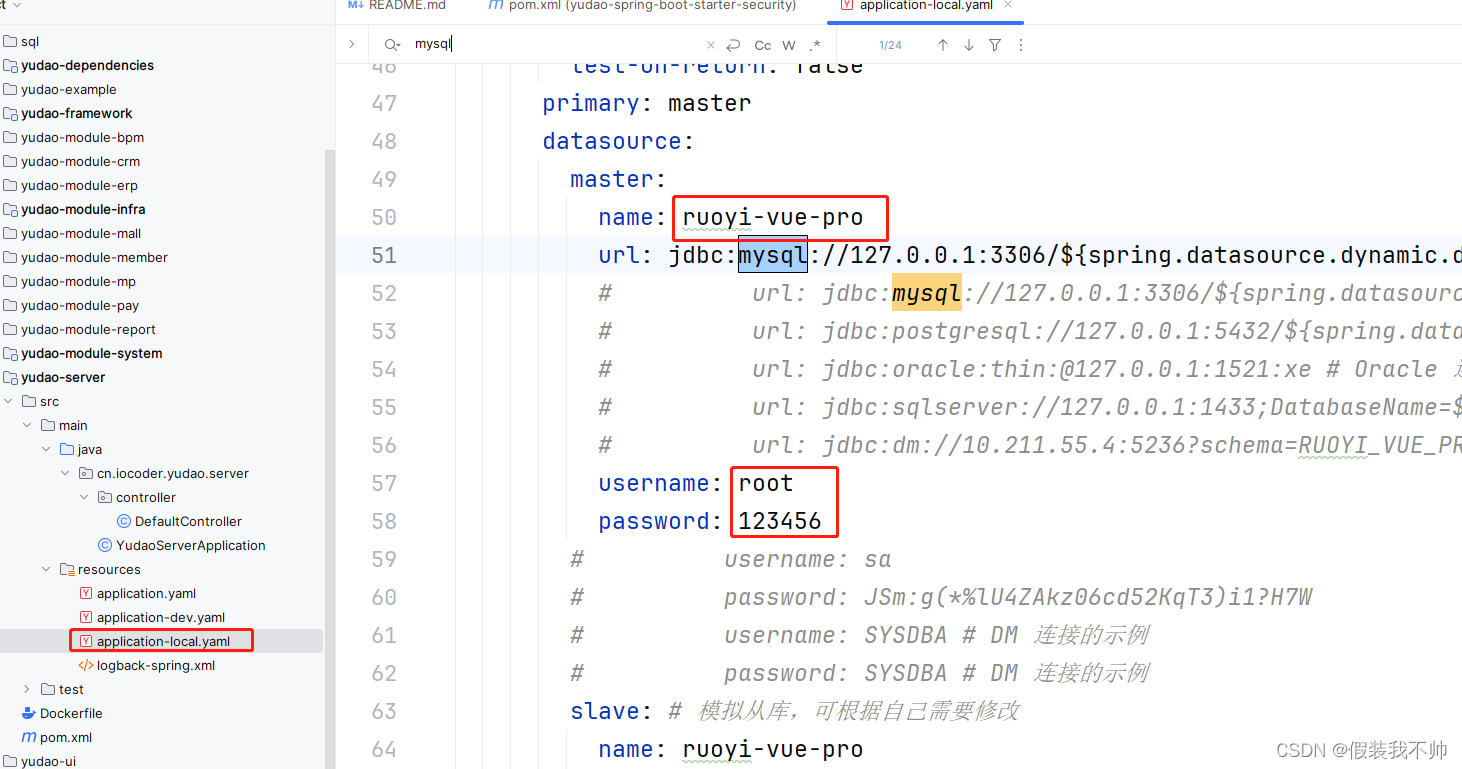Image resolution: width=1462 pixels, height=769 pixels.
Task: Open search more options three-dot menu
Action: (x=1020, y=45)
